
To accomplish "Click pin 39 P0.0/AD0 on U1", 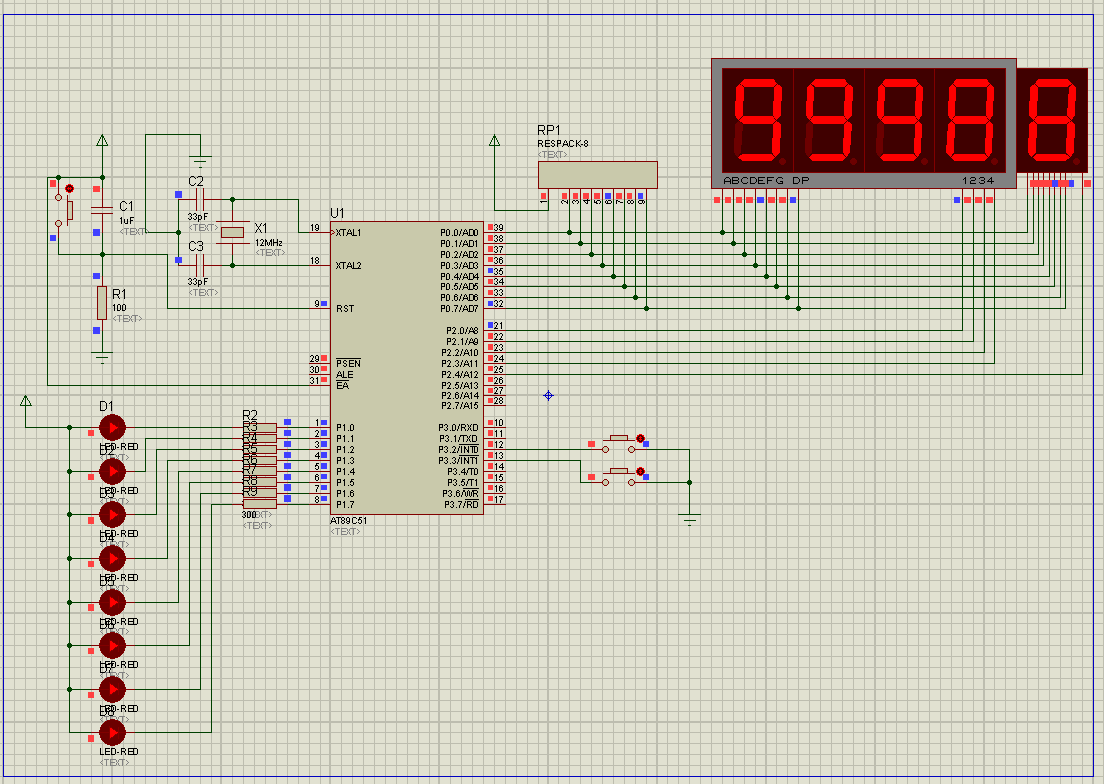I will point(494,232).
